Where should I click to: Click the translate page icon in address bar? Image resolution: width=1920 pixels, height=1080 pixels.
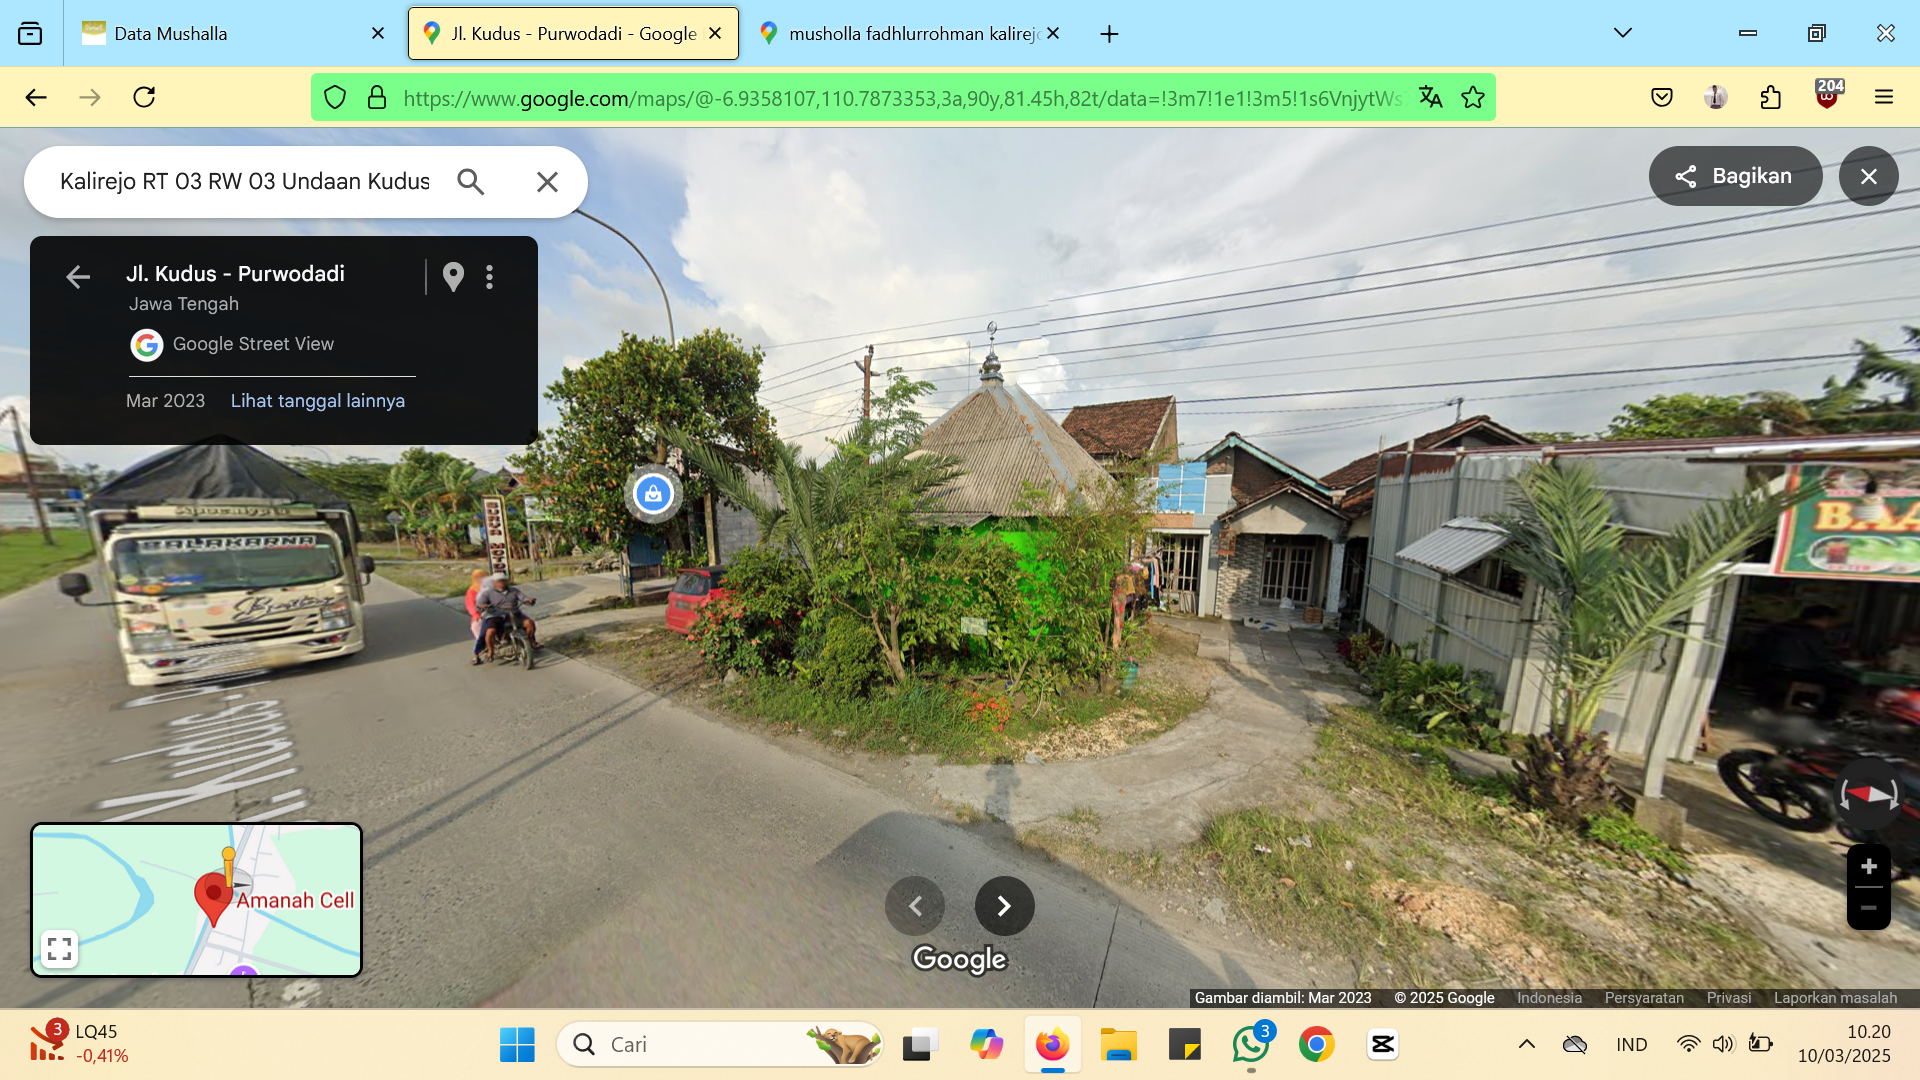[x=1430, y=97]
